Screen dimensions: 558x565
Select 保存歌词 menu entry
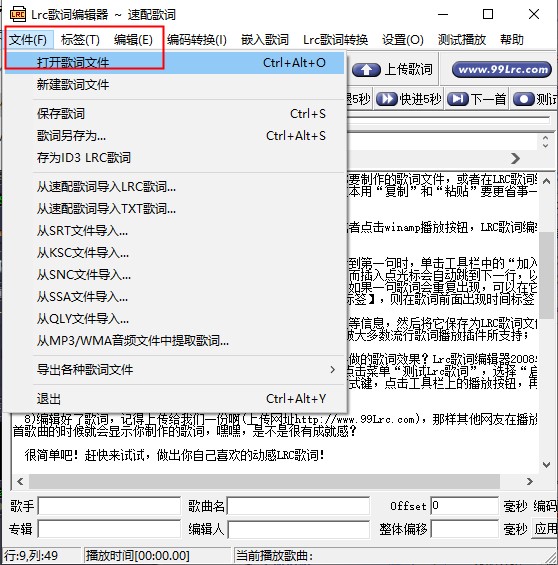(x=174, y=114)
